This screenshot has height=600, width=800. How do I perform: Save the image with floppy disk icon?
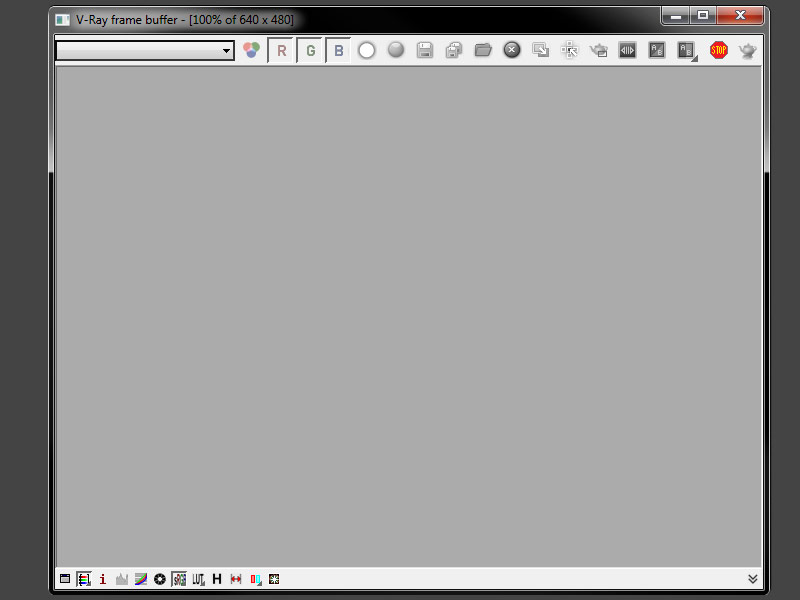coord(424,50)
